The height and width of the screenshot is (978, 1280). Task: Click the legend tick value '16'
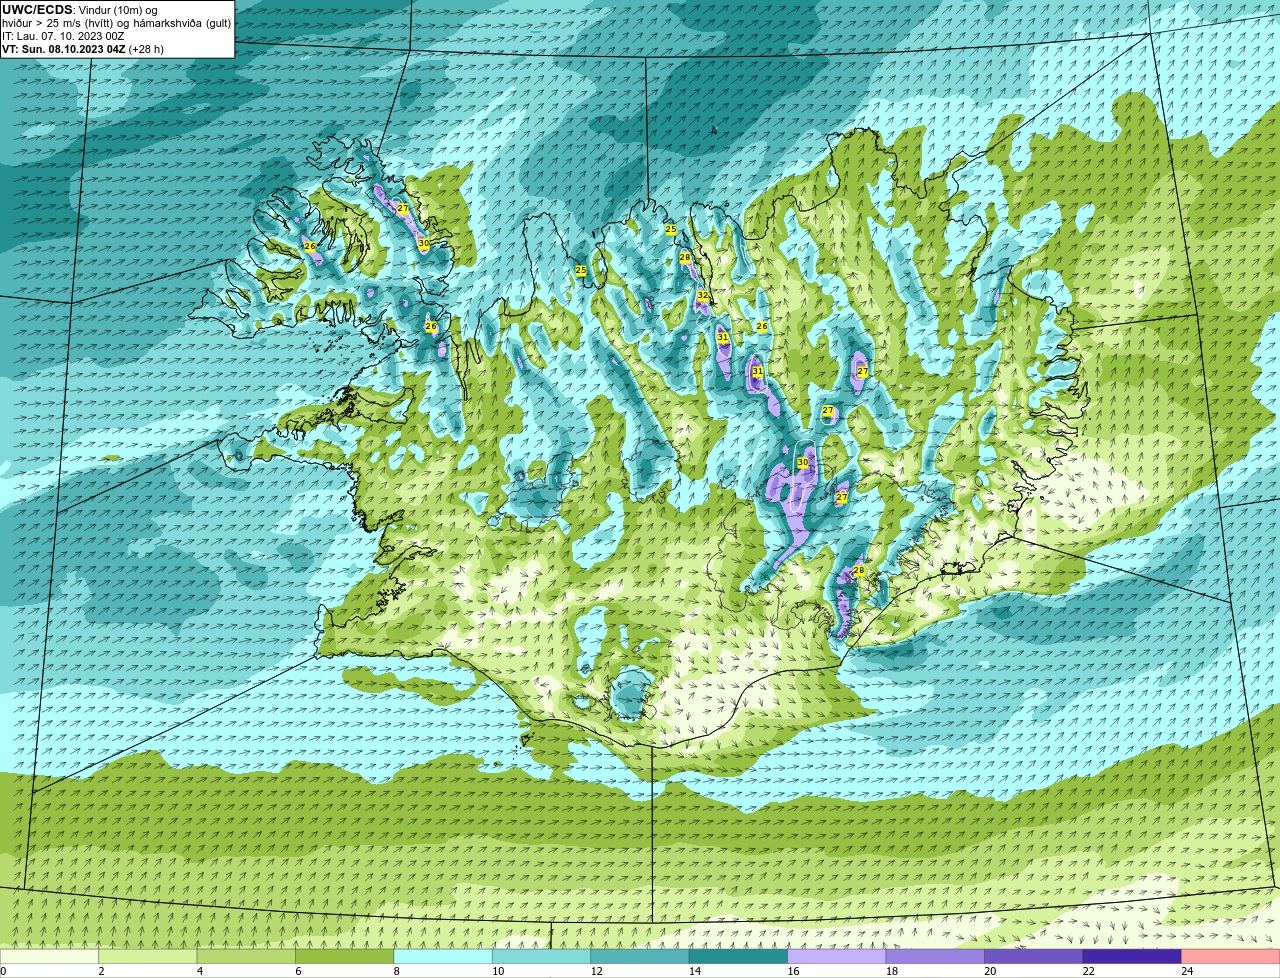[x=793, y=971]
